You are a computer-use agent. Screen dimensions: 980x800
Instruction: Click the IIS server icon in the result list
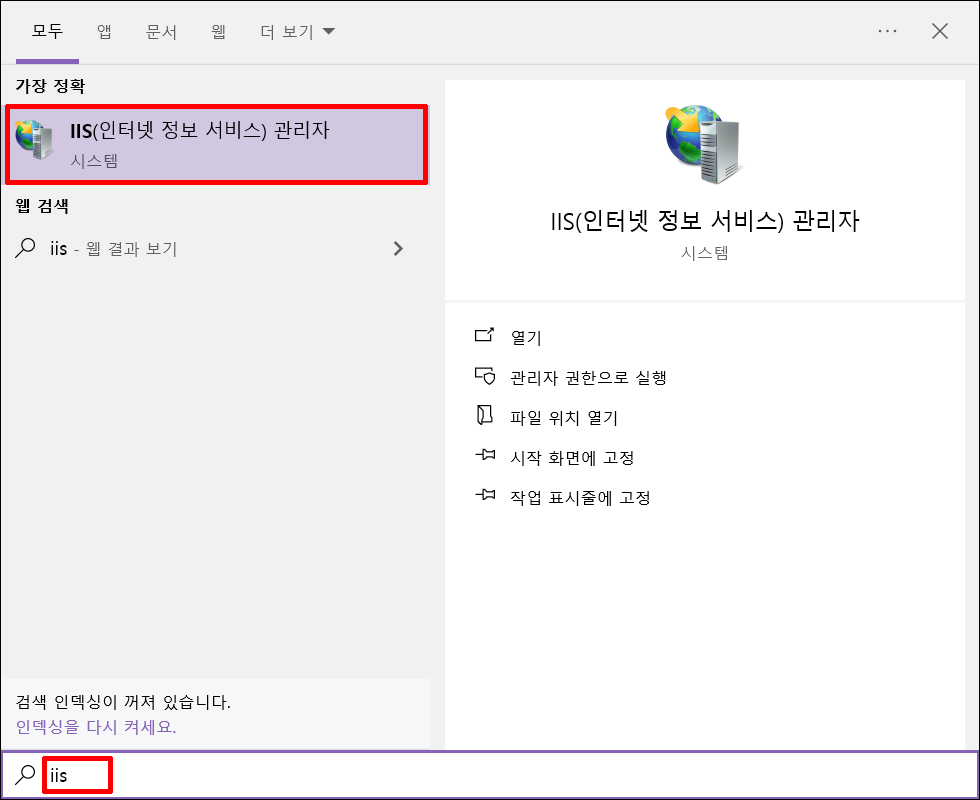point(34,139)
